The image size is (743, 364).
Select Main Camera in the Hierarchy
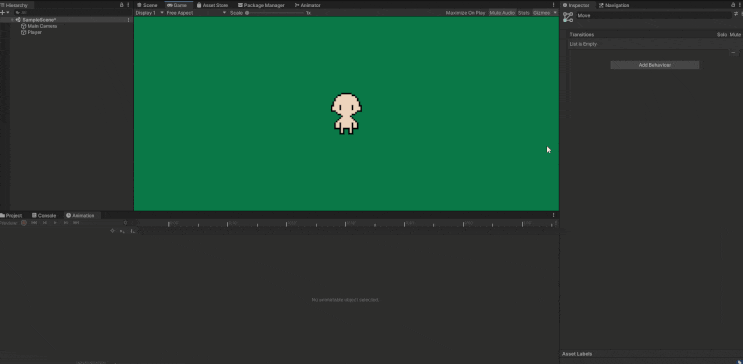[x=42, y=26]
